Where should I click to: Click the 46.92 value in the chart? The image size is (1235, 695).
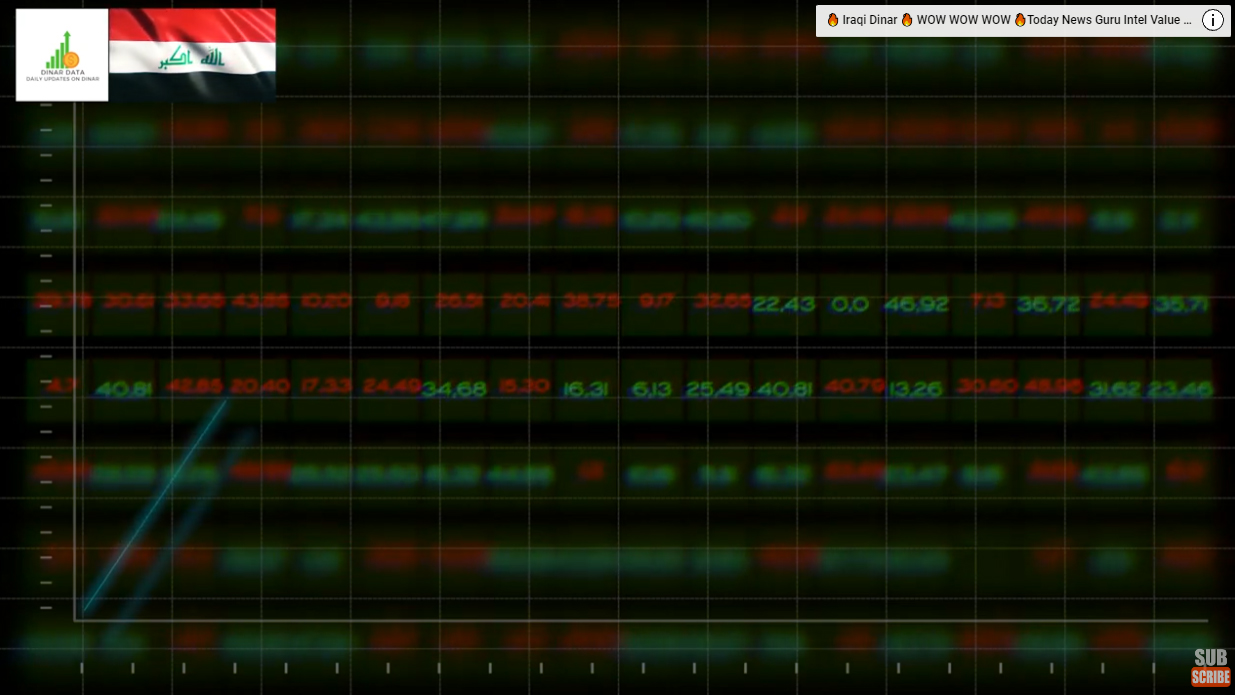(x=916, y=304)
